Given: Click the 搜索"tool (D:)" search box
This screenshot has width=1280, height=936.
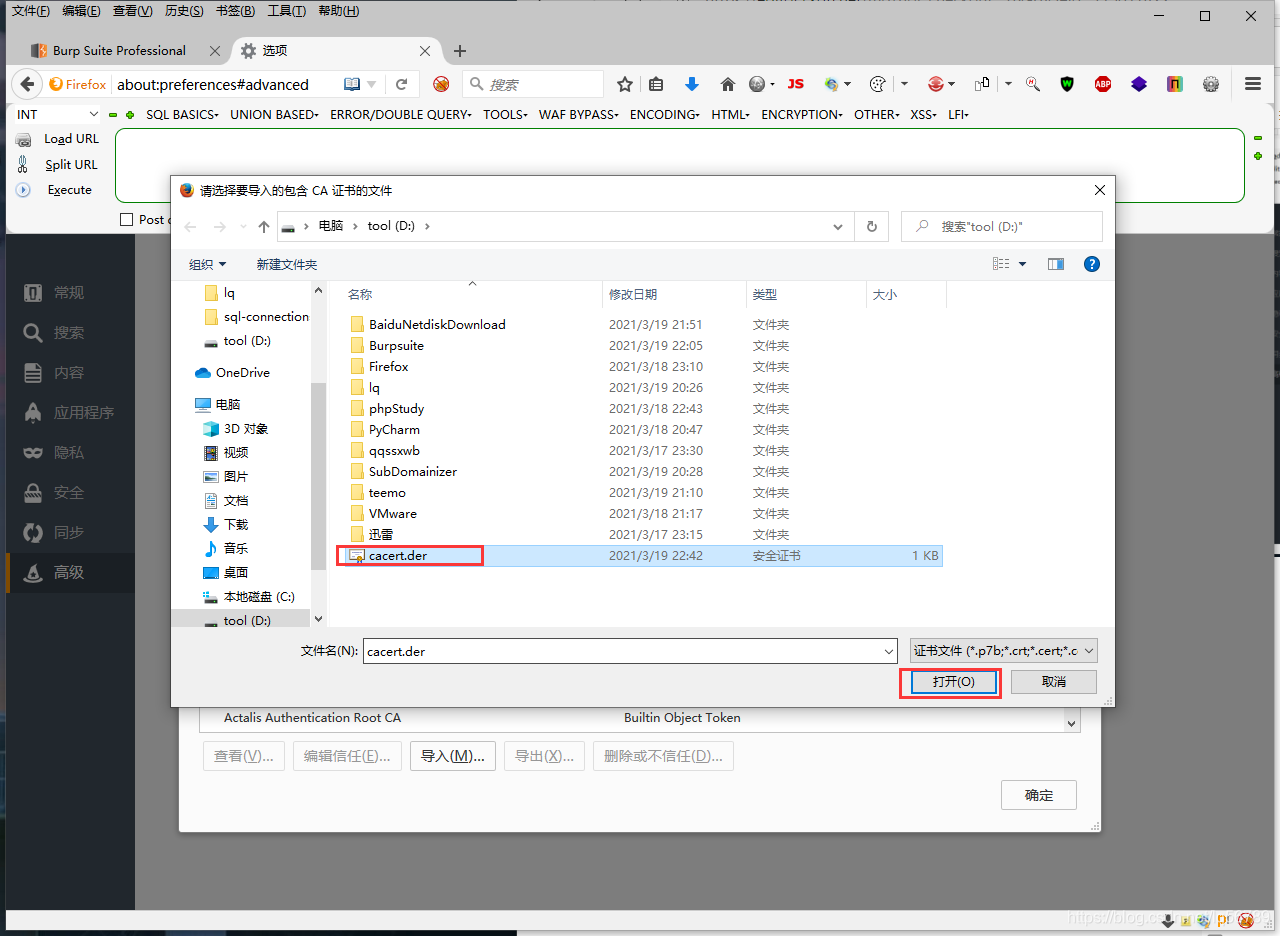Looking at the screenshot, I should tap(1002, 227).
